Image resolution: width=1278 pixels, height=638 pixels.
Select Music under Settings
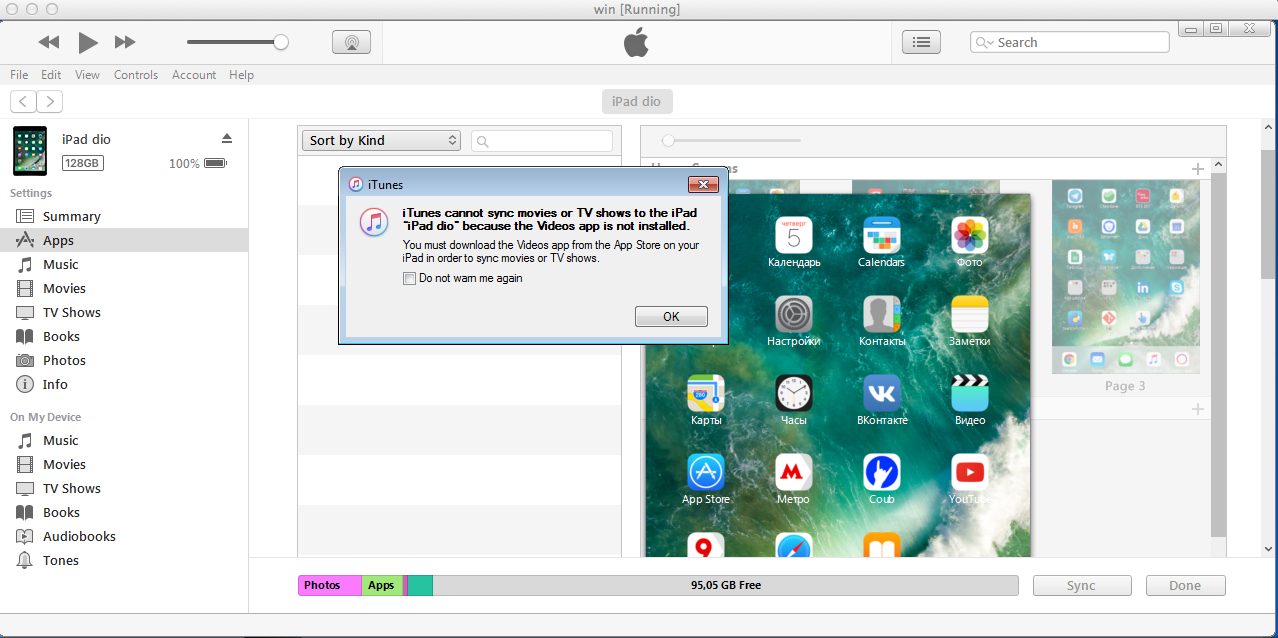click(124, 264)
